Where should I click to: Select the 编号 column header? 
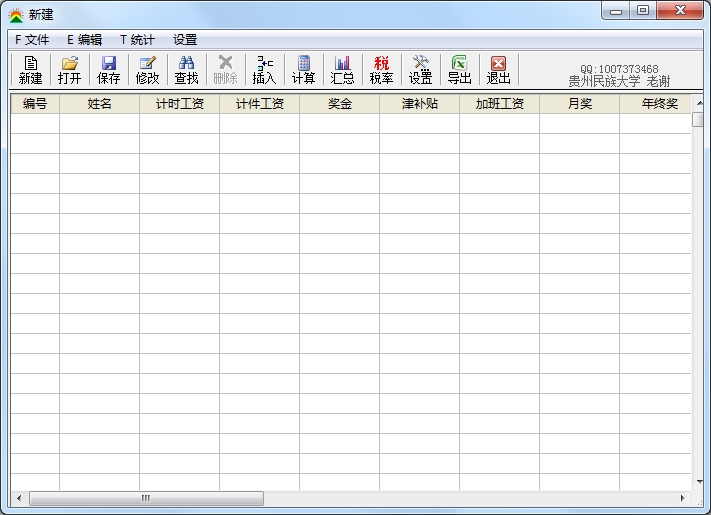(x=35, y=104)
